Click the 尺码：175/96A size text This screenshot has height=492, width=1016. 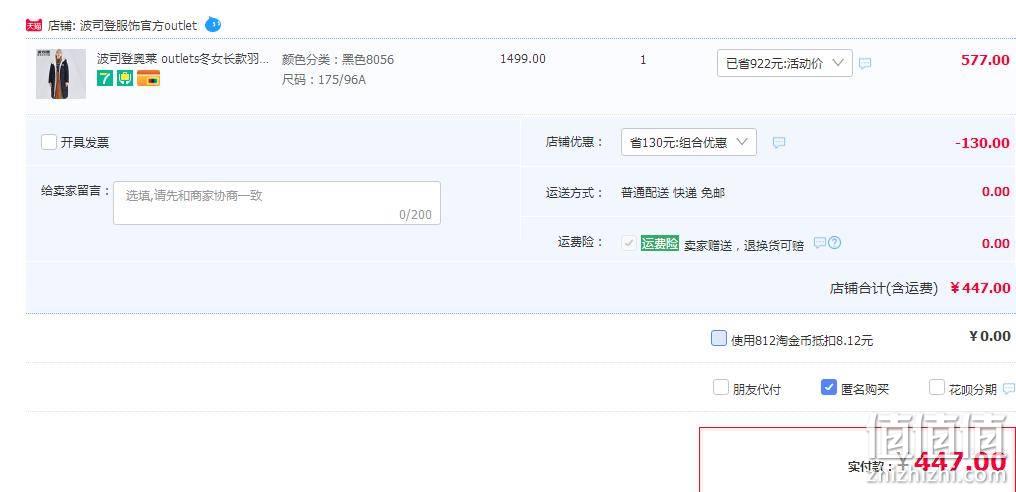pyautogui.click(x=324, y=80)
